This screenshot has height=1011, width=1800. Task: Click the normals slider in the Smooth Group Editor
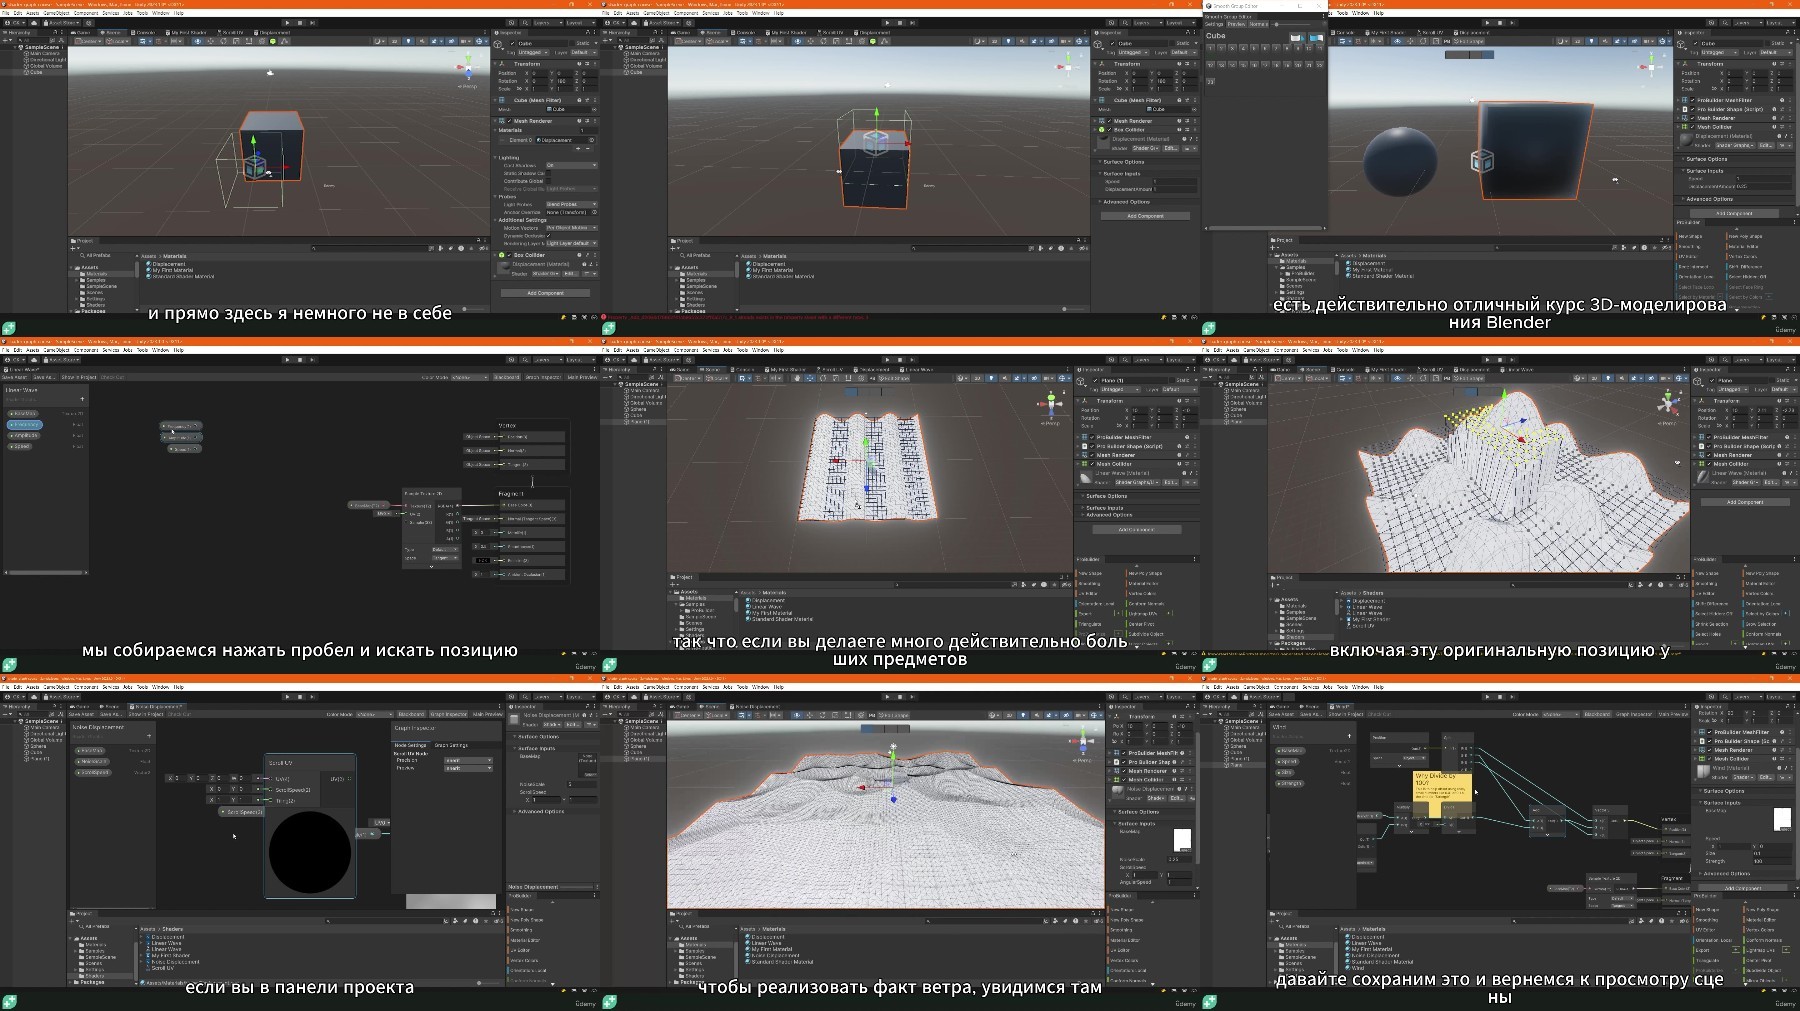(x=1291, y=24)
